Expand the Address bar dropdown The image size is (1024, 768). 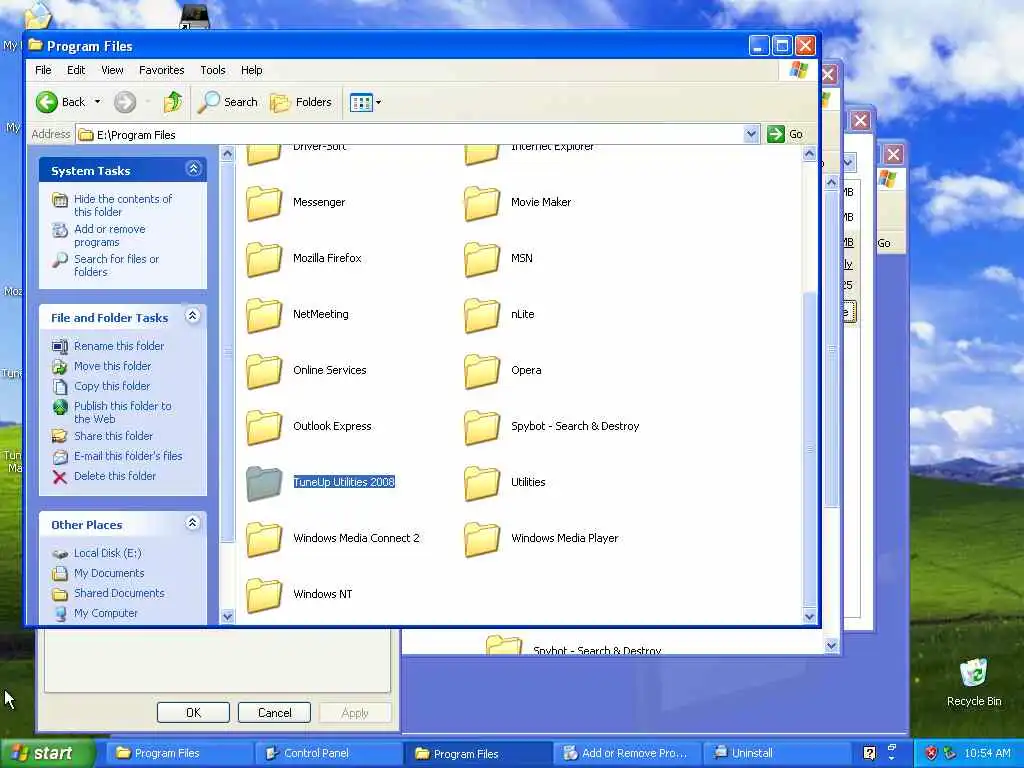tap(751, 134)
